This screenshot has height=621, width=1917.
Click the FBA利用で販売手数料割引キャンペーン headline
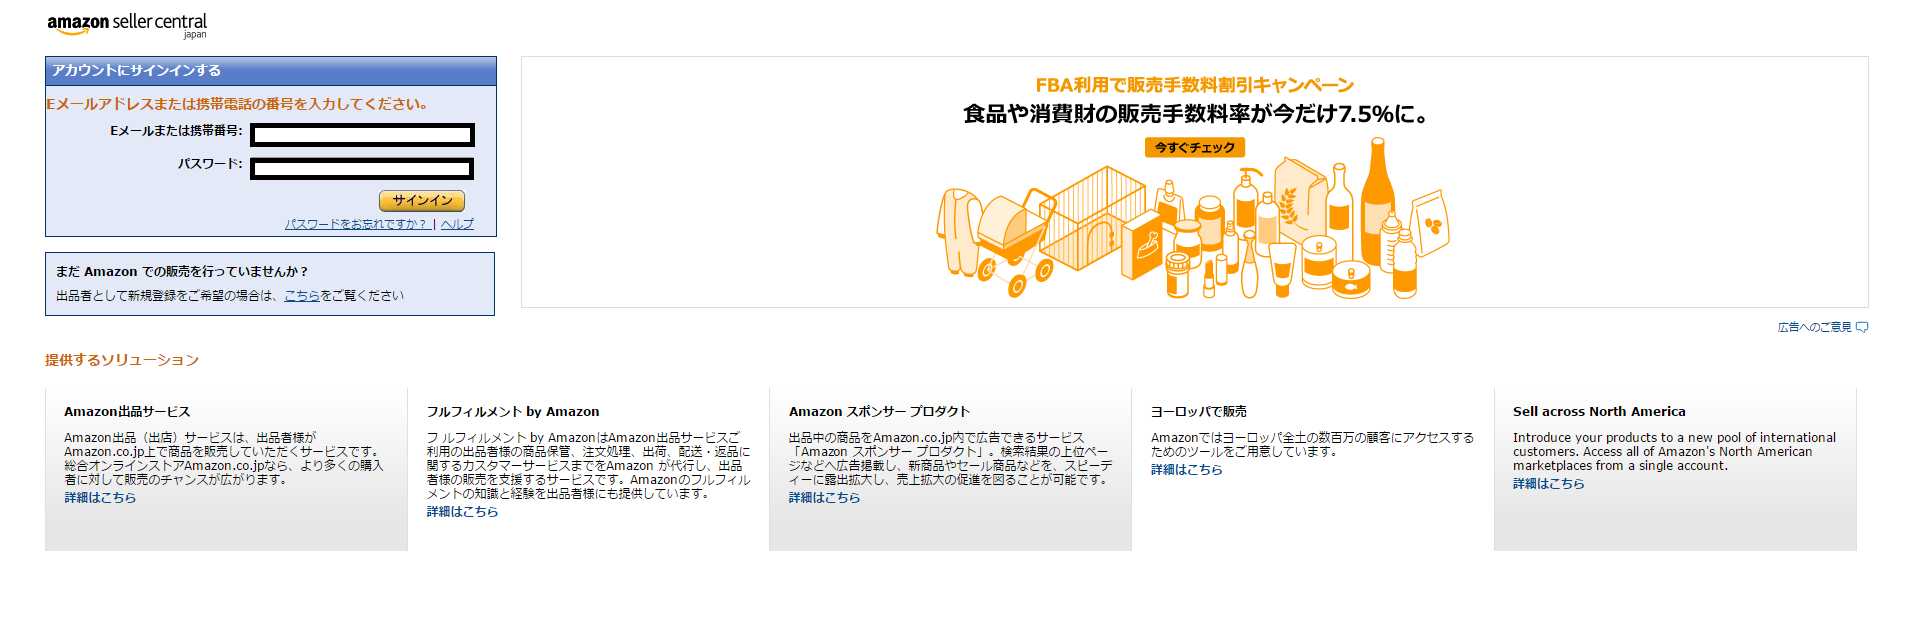pos(1195,85)
